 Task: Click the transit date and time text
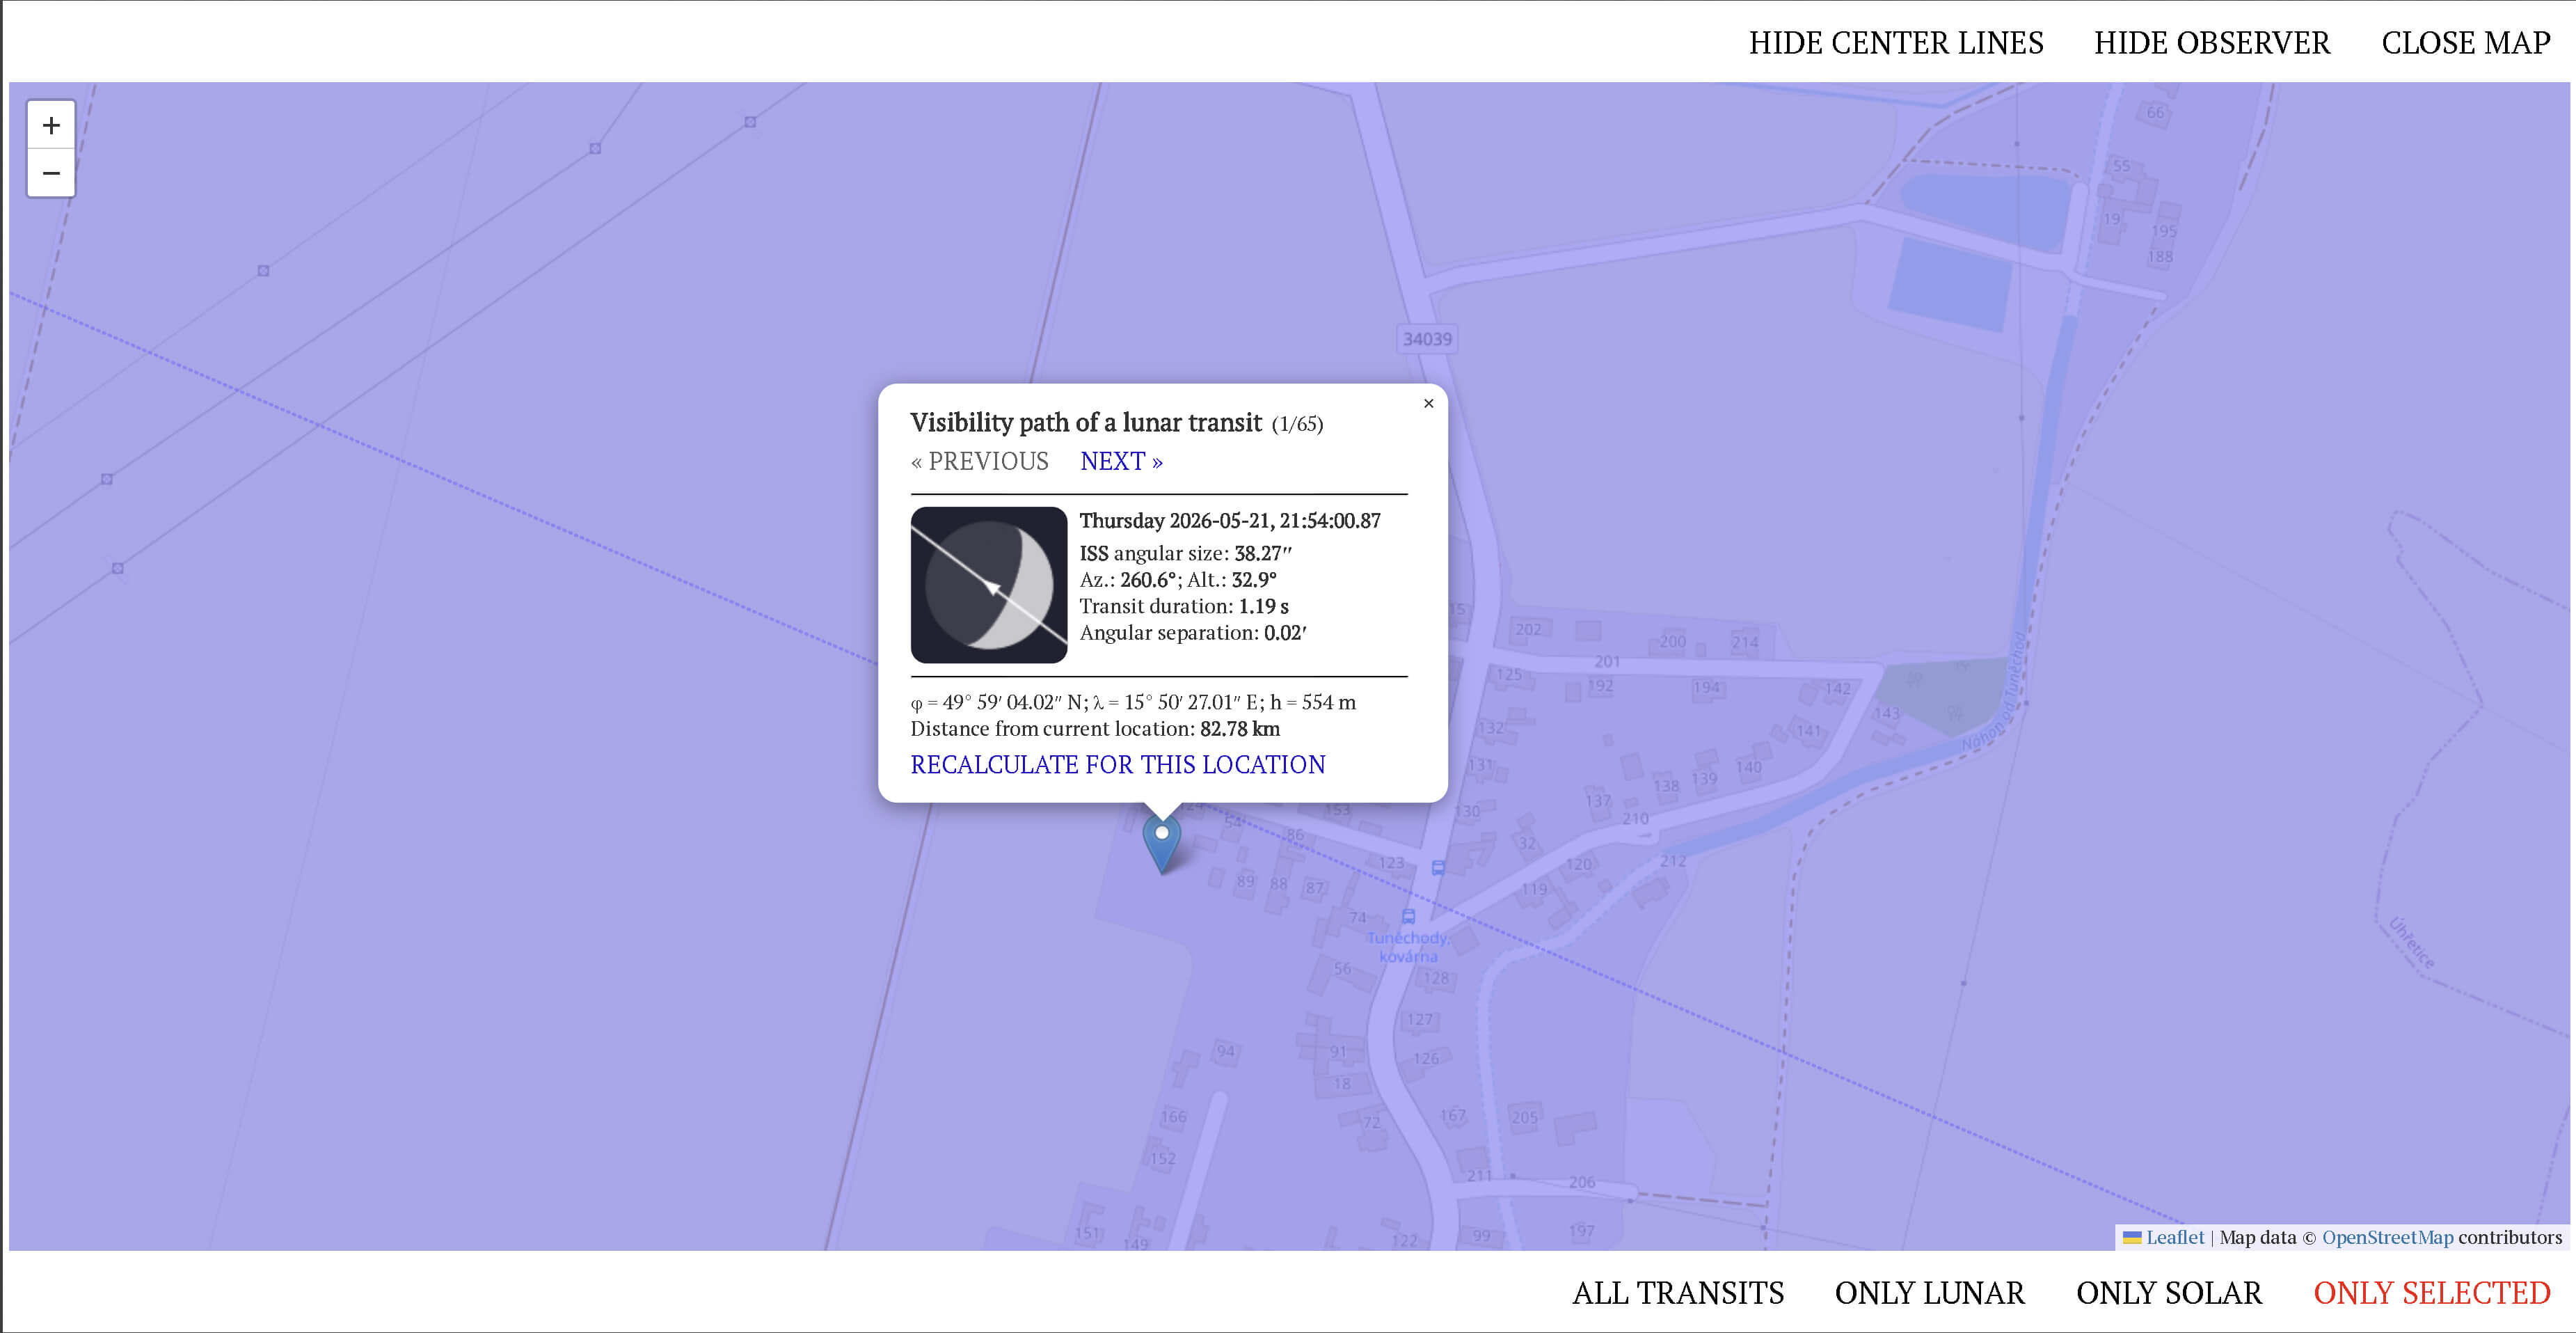(1230, 521)
